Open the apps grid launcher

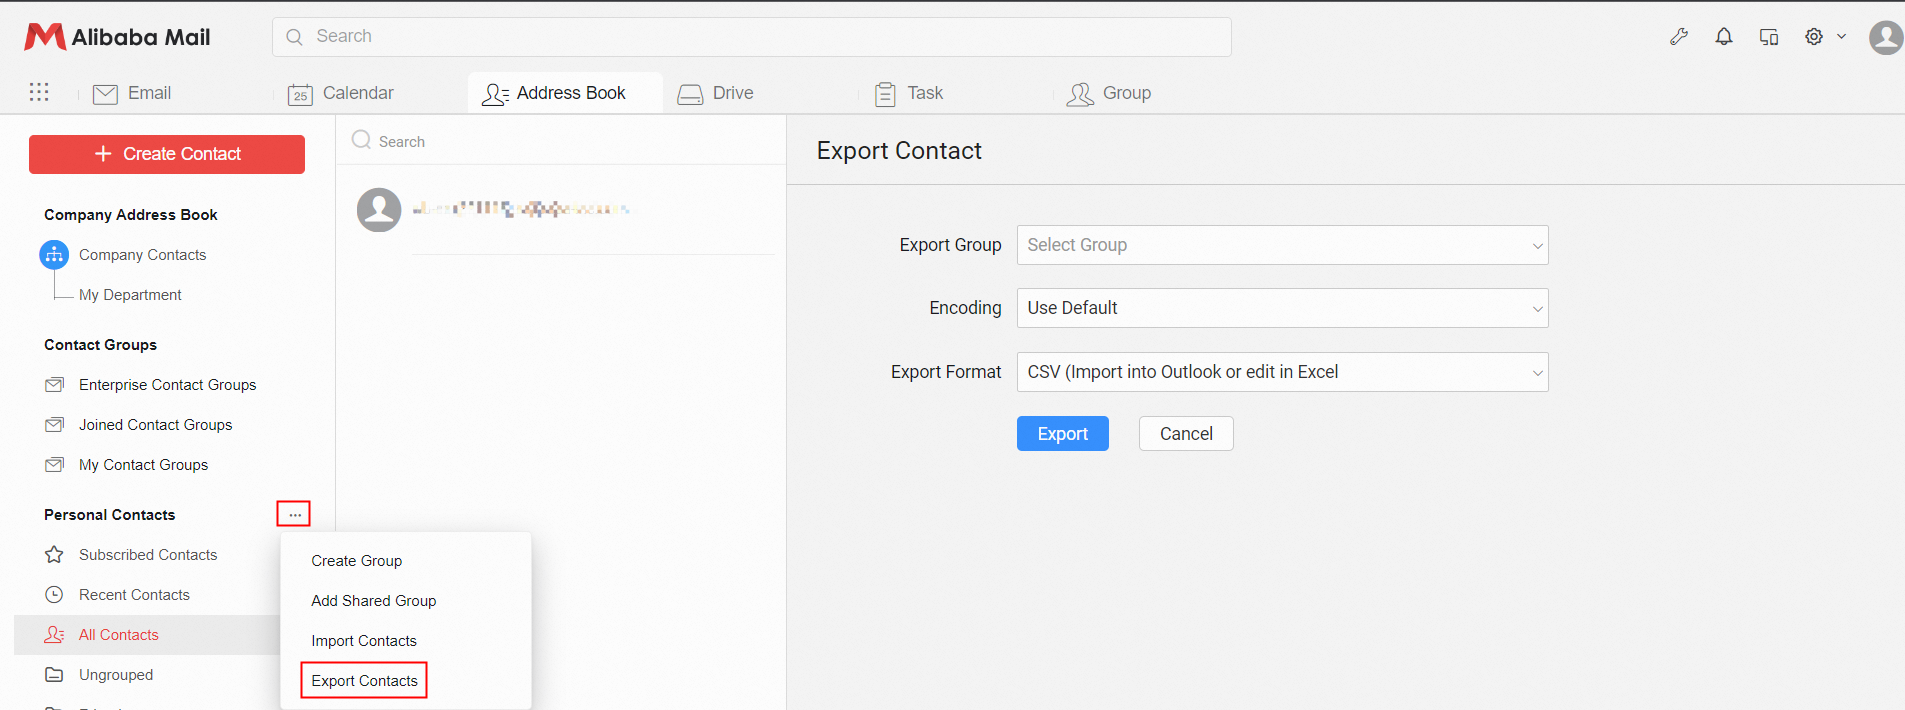[x=39, y=92]
